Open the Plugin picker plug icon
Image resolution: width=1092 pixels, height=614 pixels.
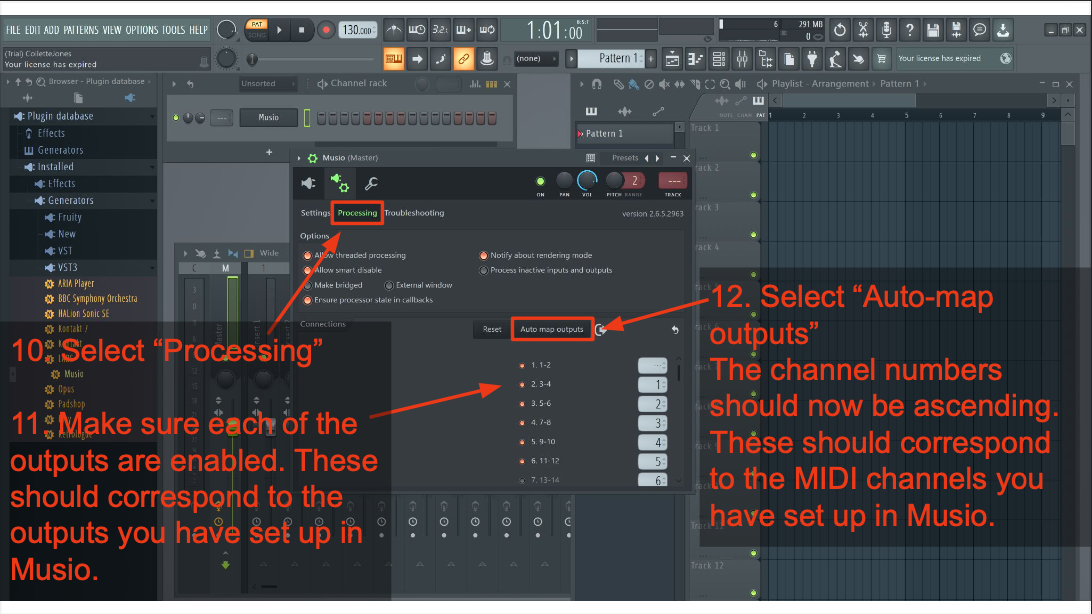[x=812, y=59]
